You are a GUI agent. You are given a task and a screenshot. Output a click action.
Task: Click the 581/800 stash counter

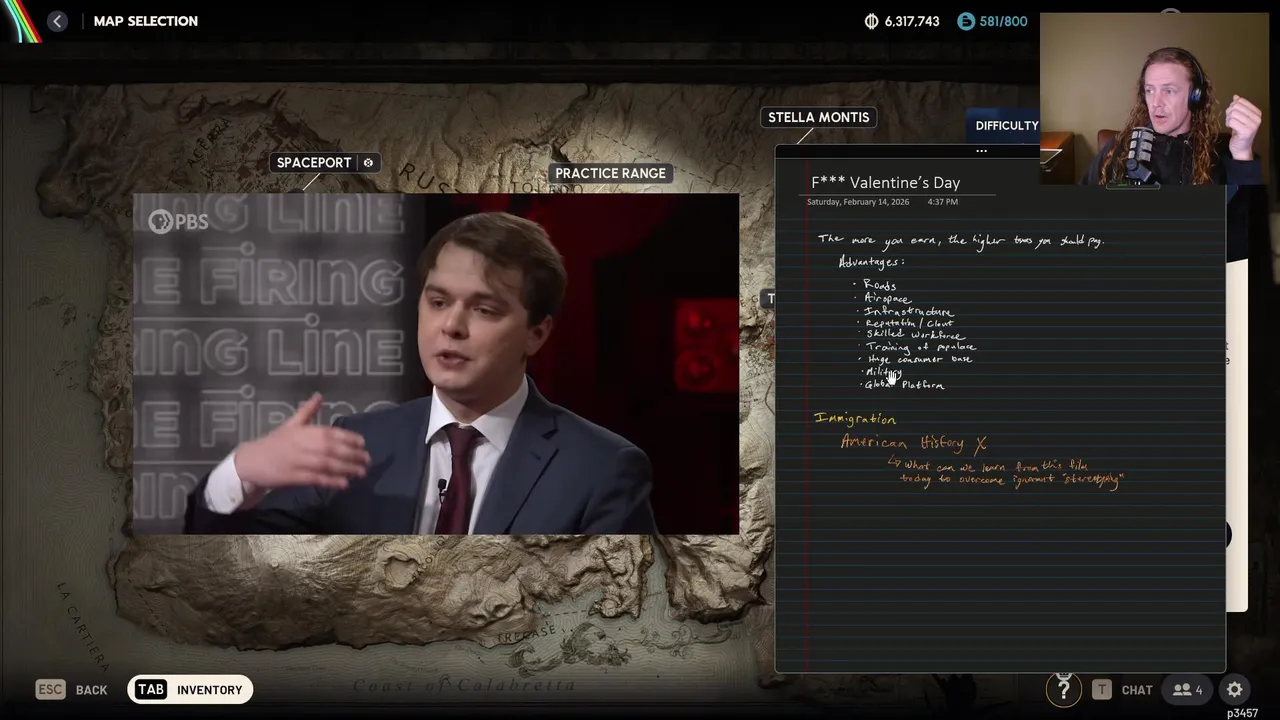click(x=1003, y=21)
